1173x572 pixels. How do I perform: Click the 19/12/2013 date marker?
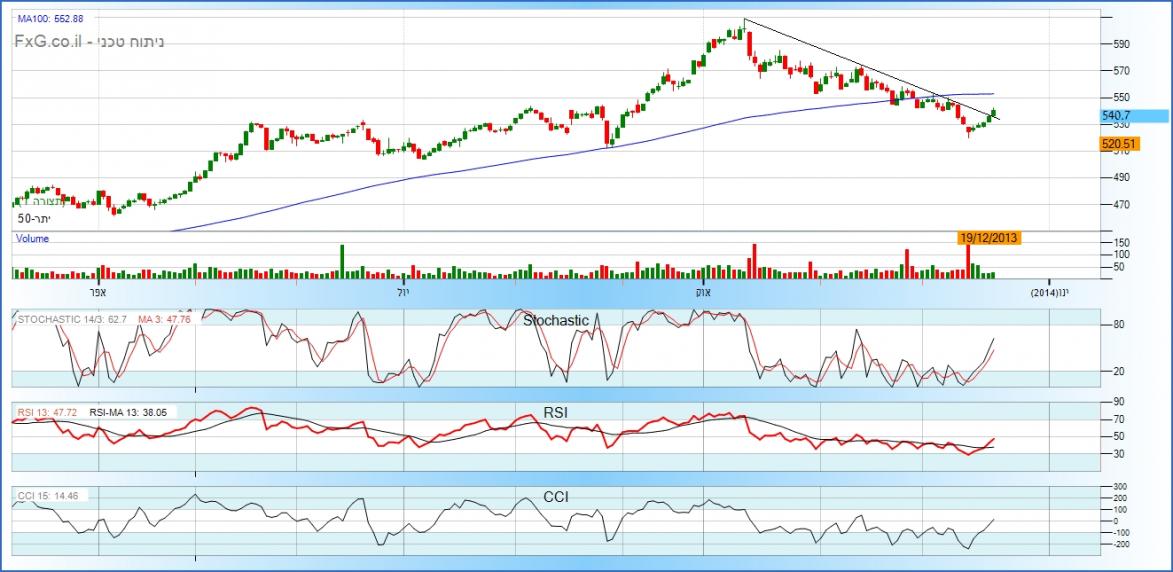[988, 238]
